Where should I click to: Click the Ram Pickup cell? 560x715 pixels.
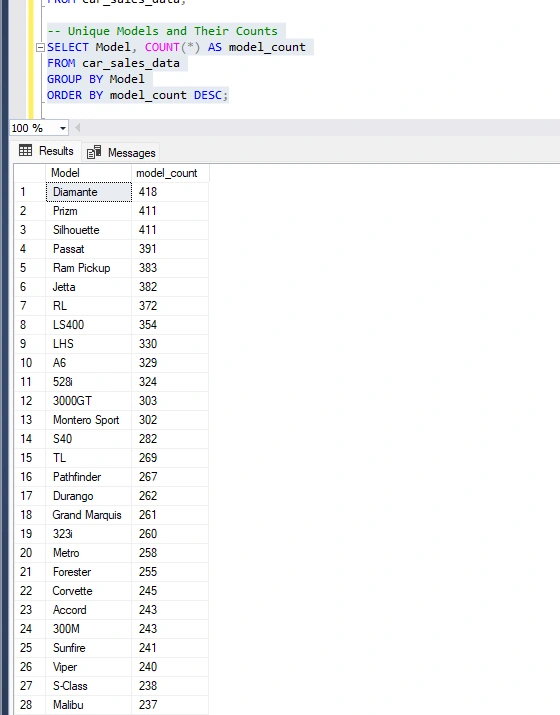coord(88,268)
